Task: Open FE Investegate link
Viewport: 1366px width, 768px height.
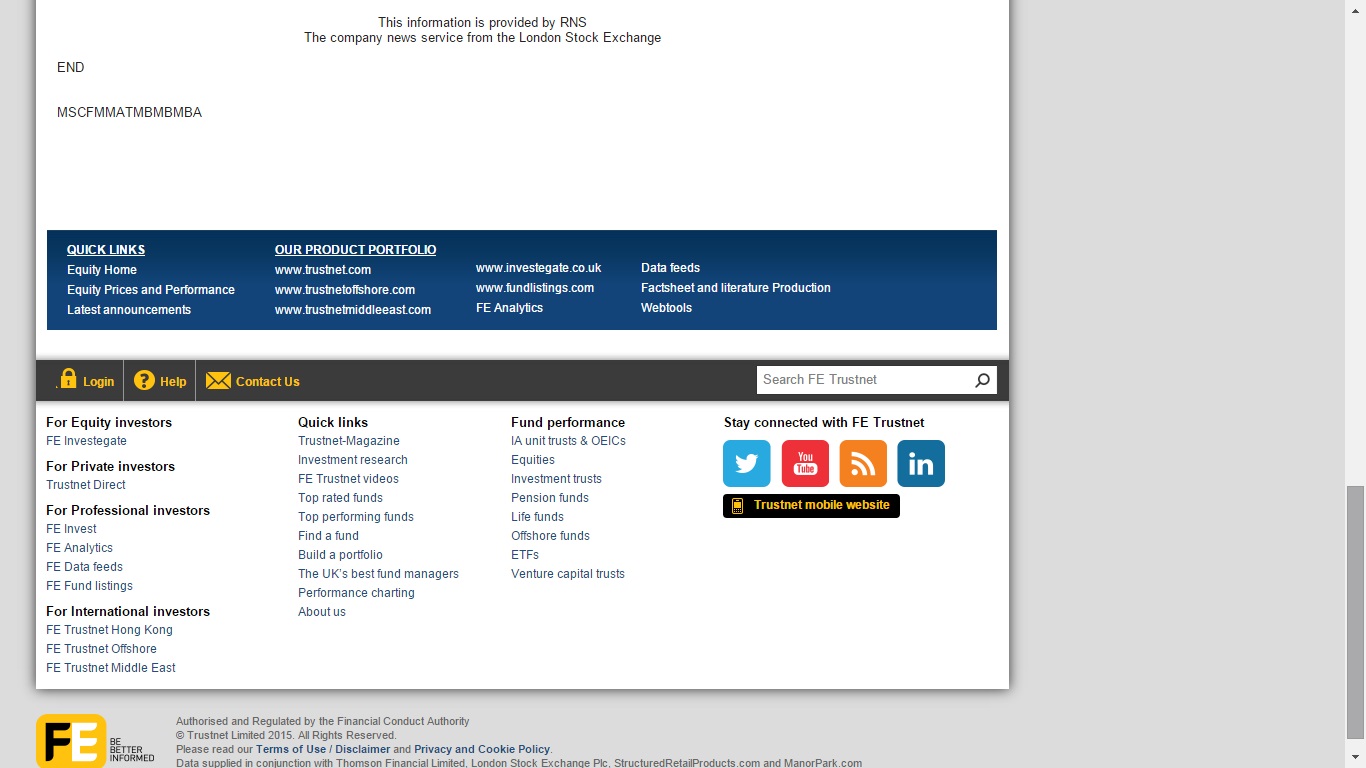Action: (x=87, y=441)
